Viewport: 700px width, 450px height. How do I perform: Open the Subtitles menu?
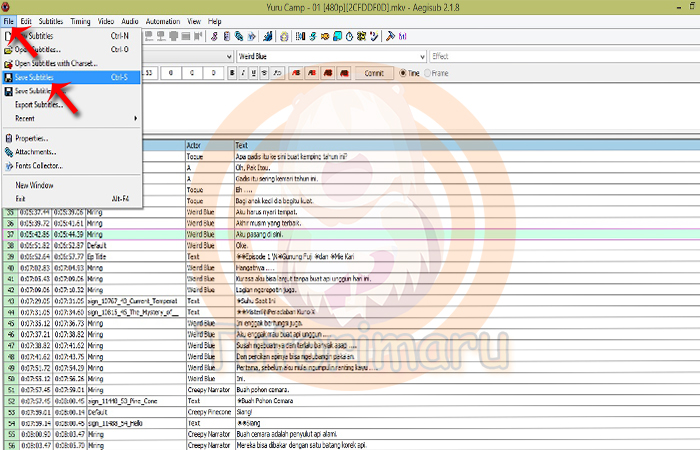point(51,21)
